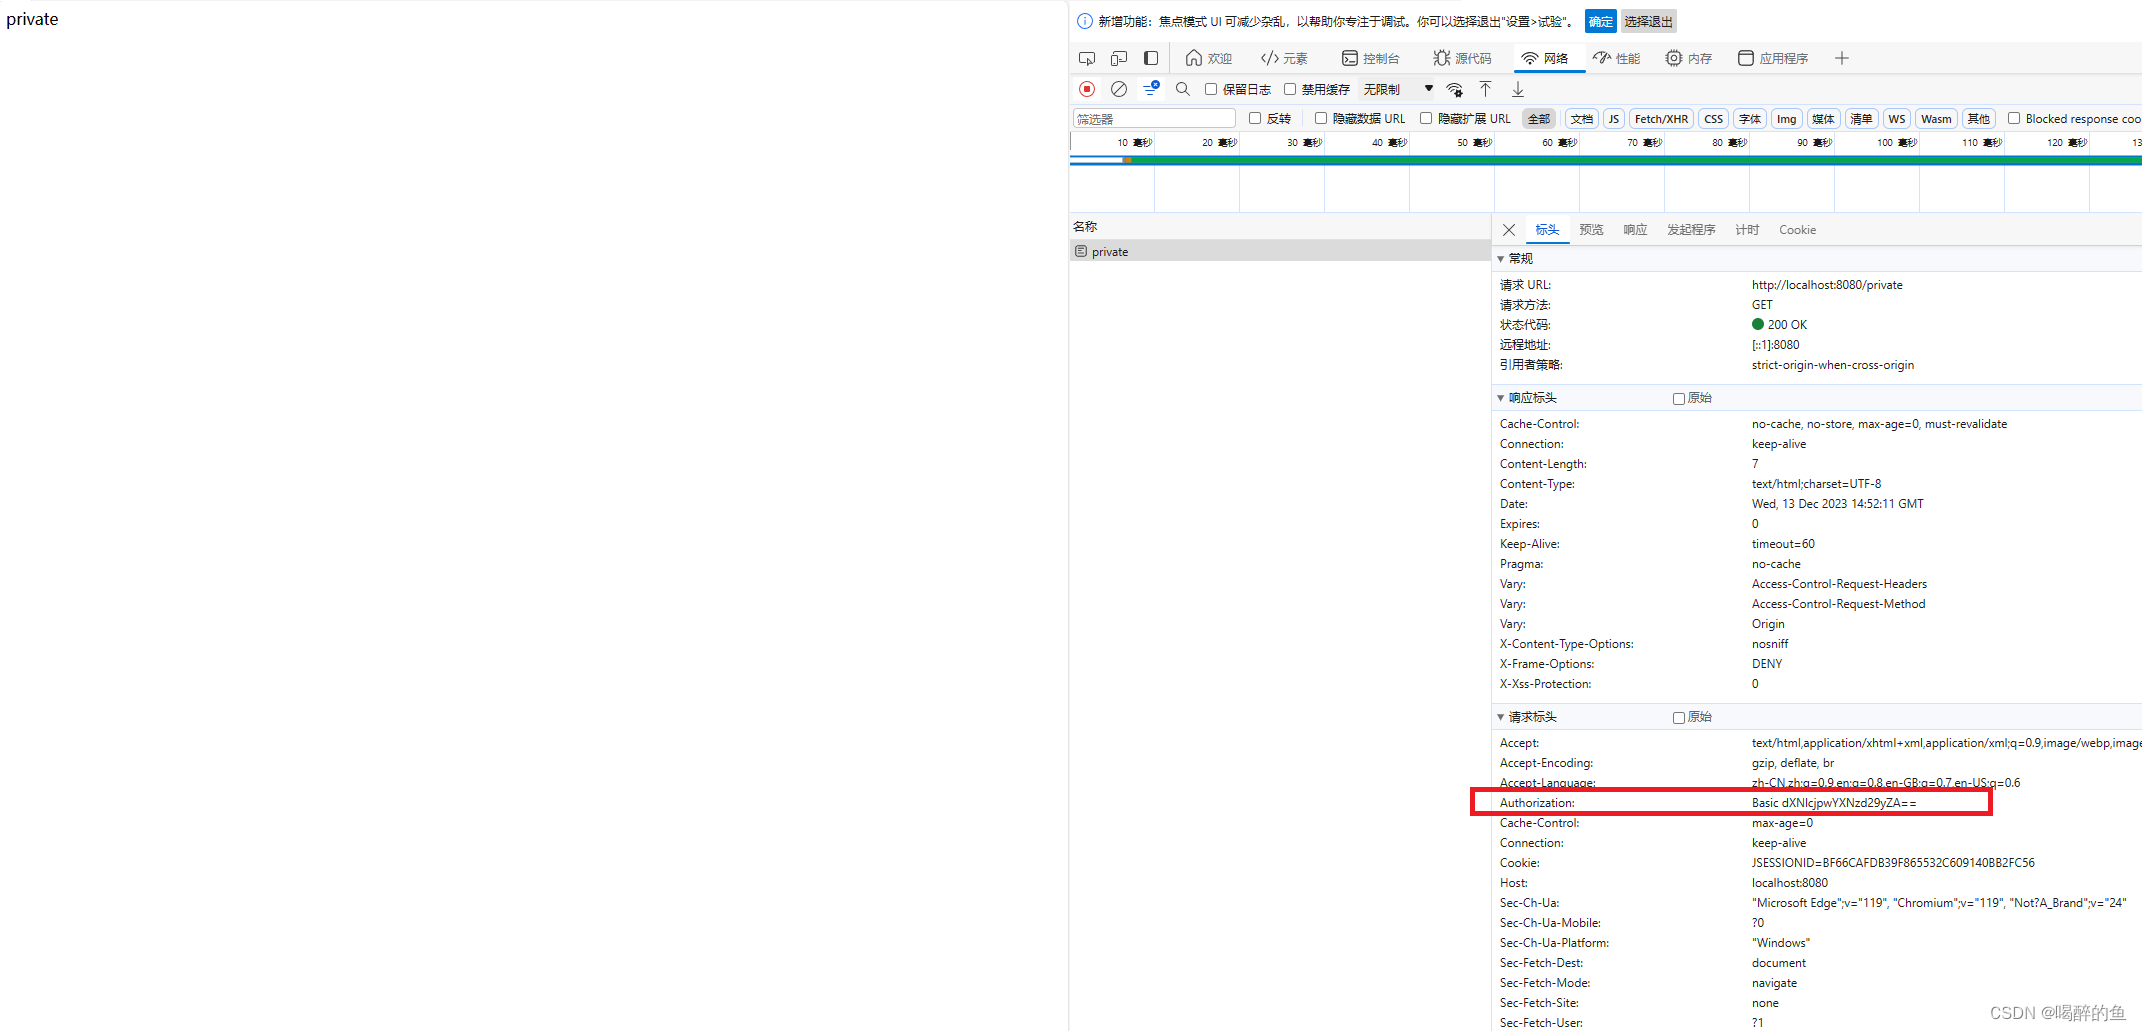This screenshot has width=2142, height=1031.
Task: Open the 预览 preview tab
Action: tap(1591, 230)
